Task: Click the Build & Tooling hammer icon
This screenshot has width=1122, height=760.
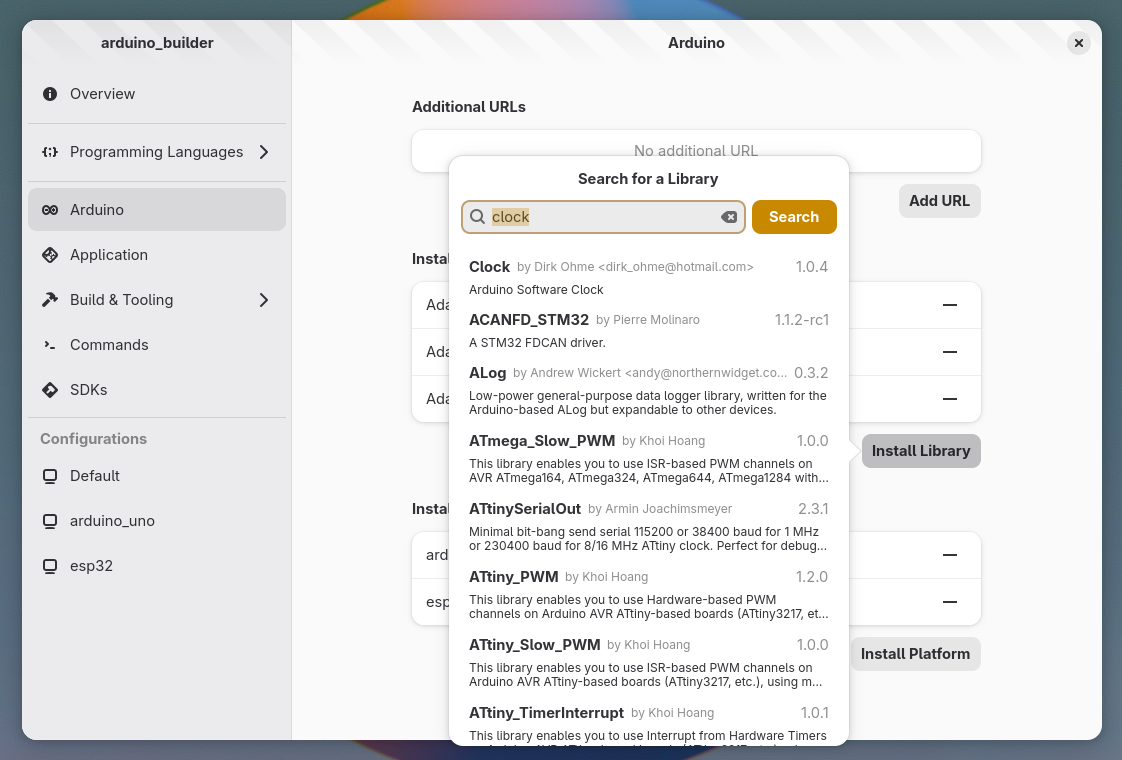Action: (x=49, y=300)
